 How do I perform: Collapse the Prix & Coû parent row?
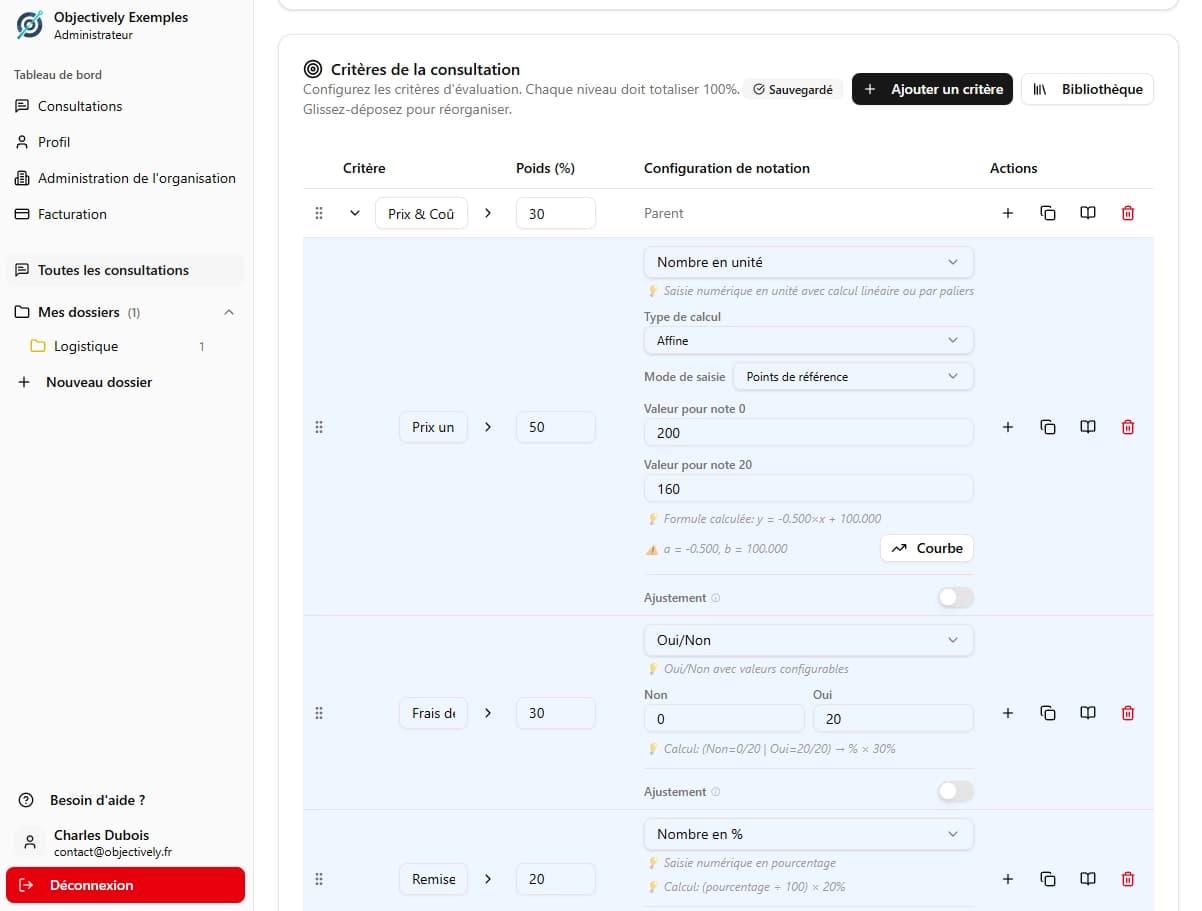coord(354,213)
